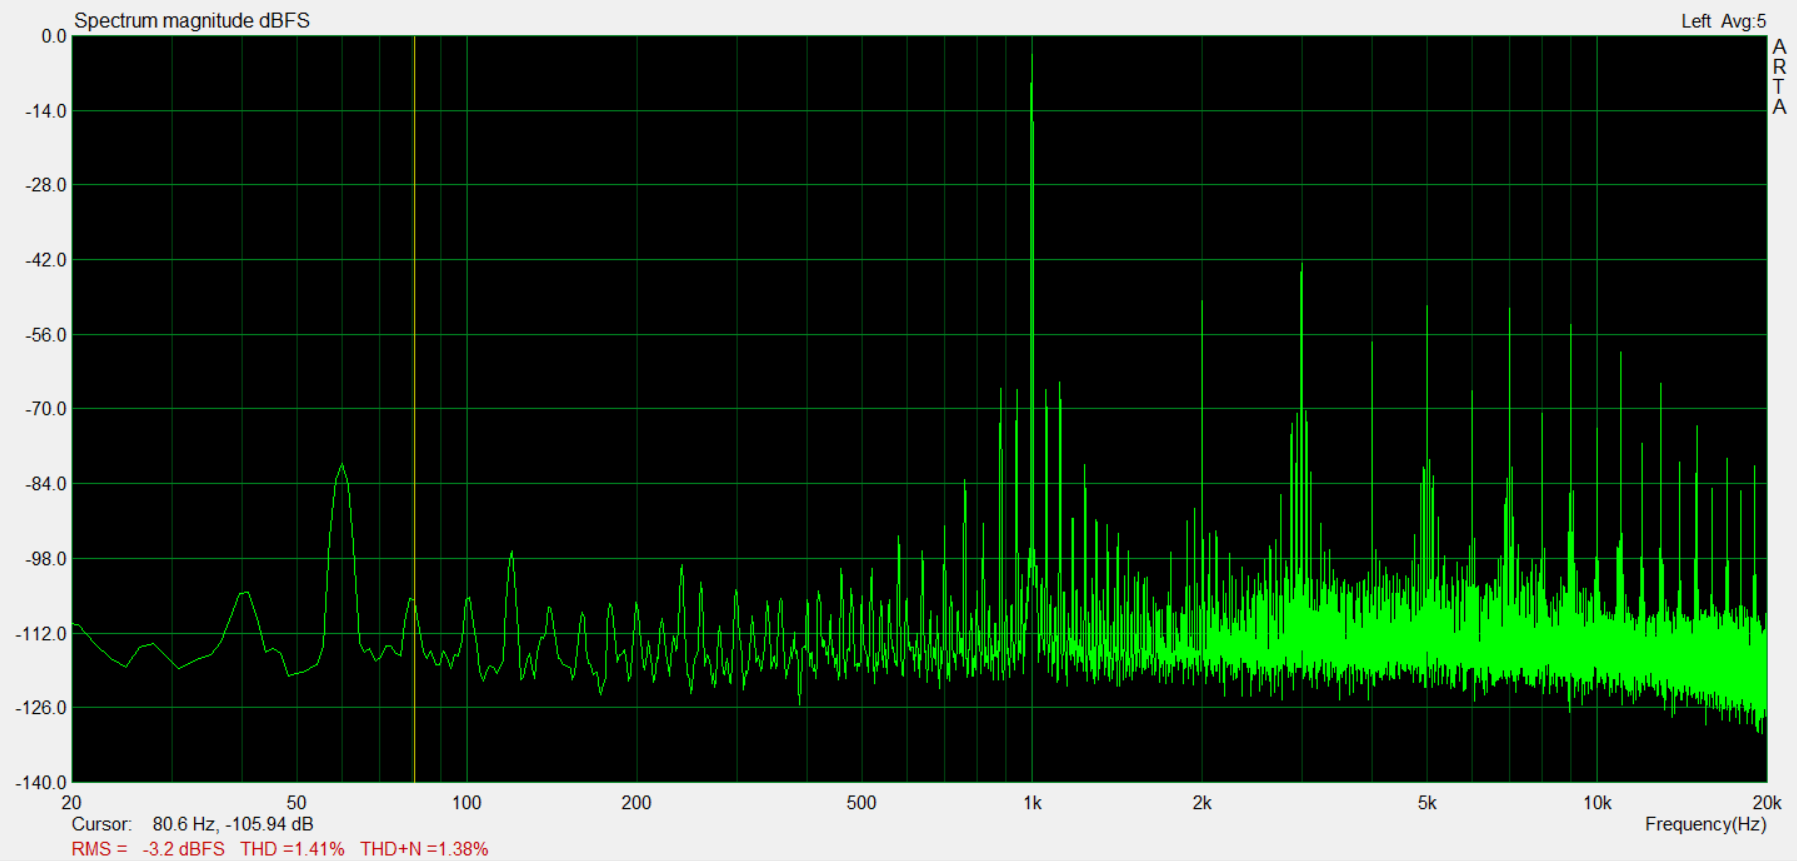
Task: Click the 'Cursor:' label
Action: pyautogui.click(x=101, y=824)
